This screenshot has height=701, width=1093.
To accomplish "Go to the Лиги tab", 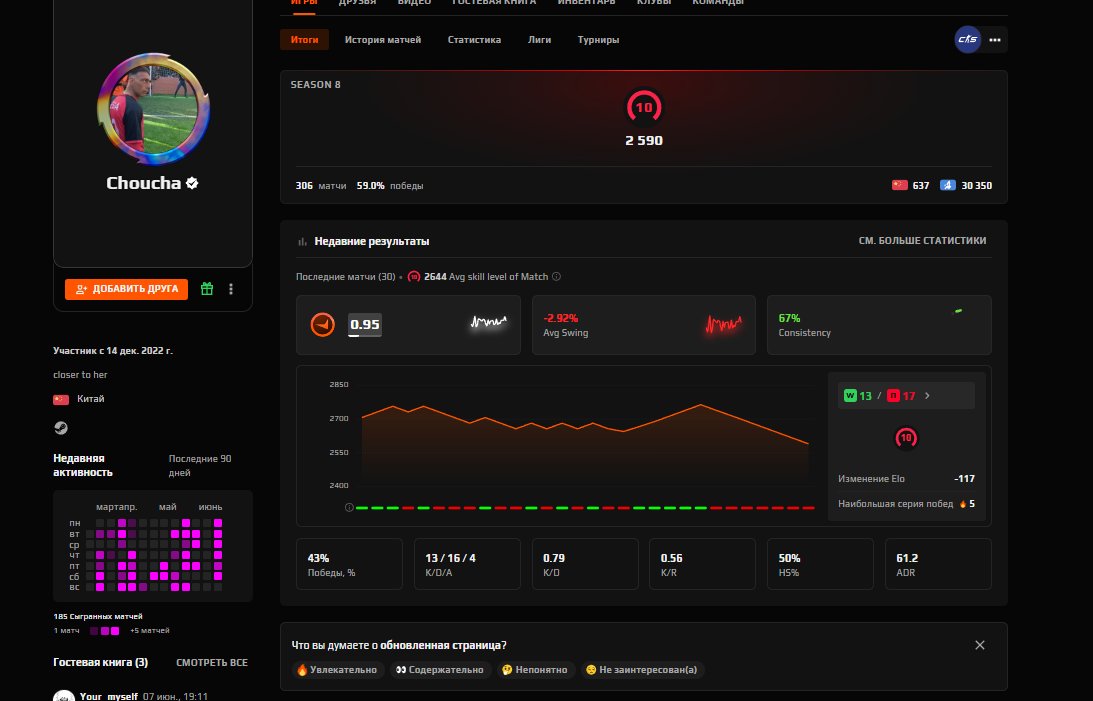I will 540,40.
